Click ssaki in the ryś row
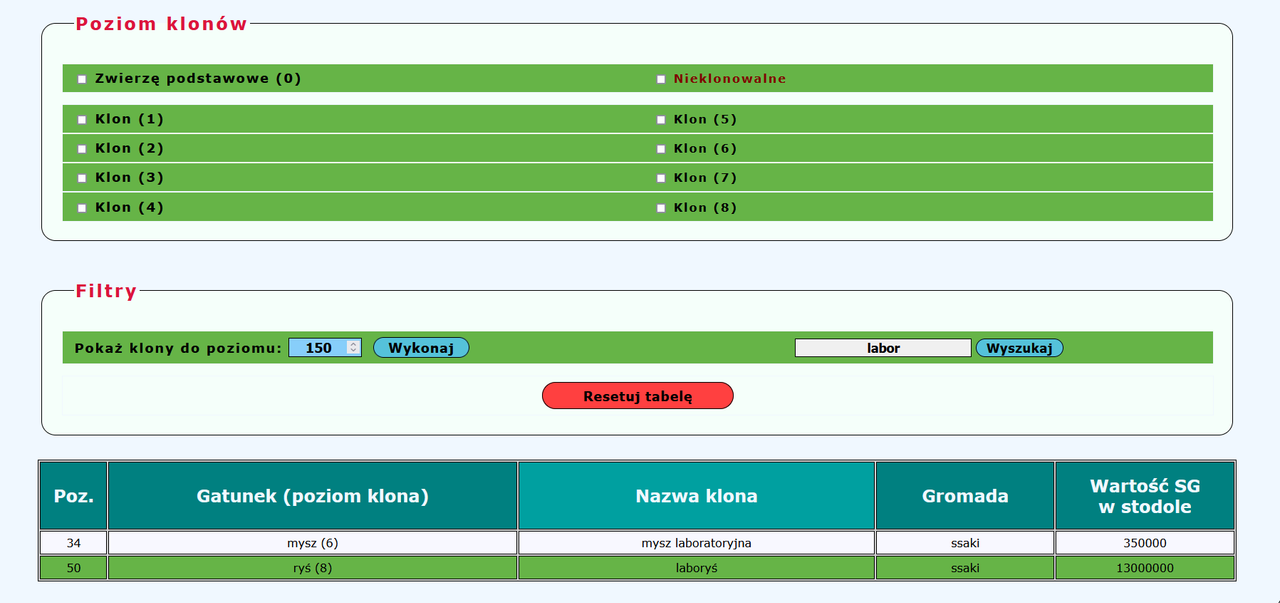The height and width of the screenshot is (603, 1280). click(x=965, y=568)
